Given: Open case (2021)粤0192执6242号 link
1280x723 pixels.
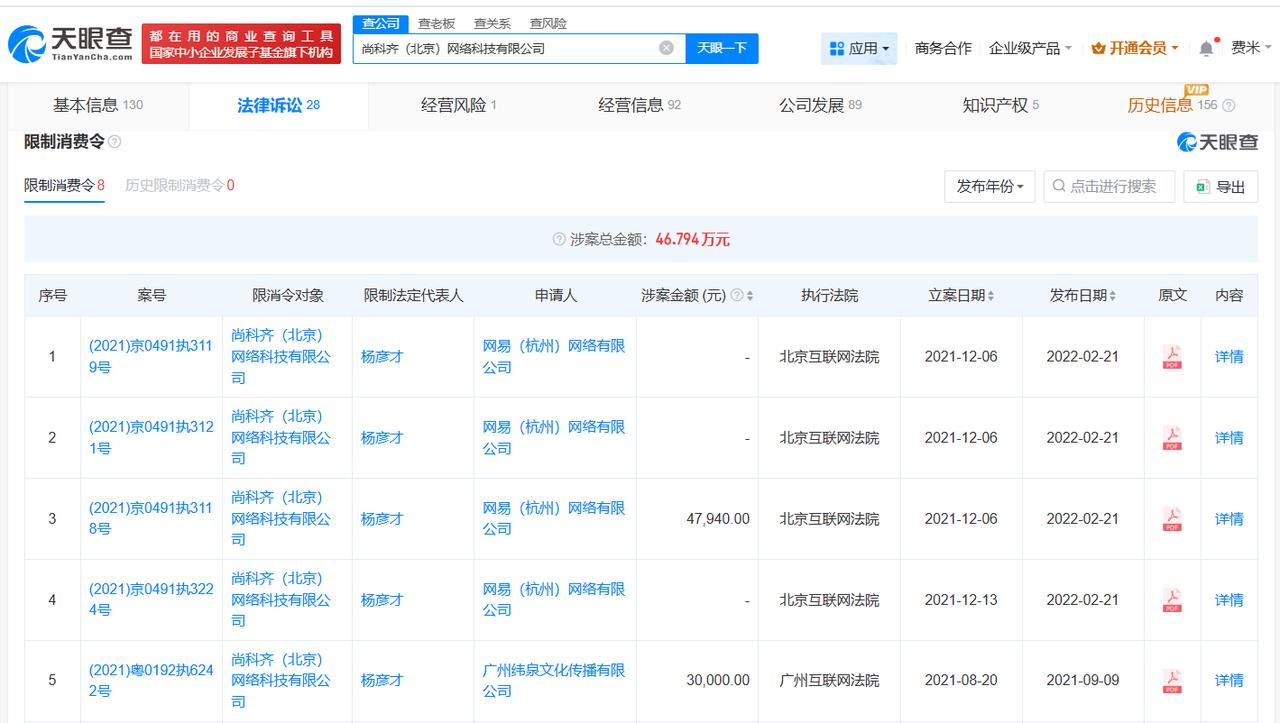Looking at the screenshot, I should pyautogui.click(x=151, y=680).
